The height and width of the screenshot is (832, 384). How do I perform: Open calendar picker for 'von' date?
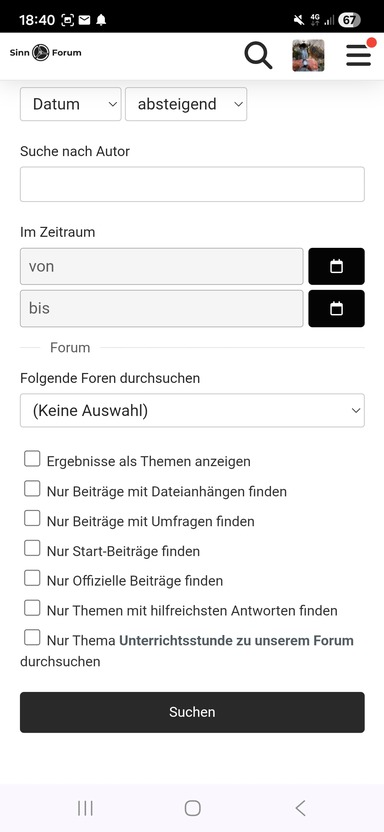(336, 266)
